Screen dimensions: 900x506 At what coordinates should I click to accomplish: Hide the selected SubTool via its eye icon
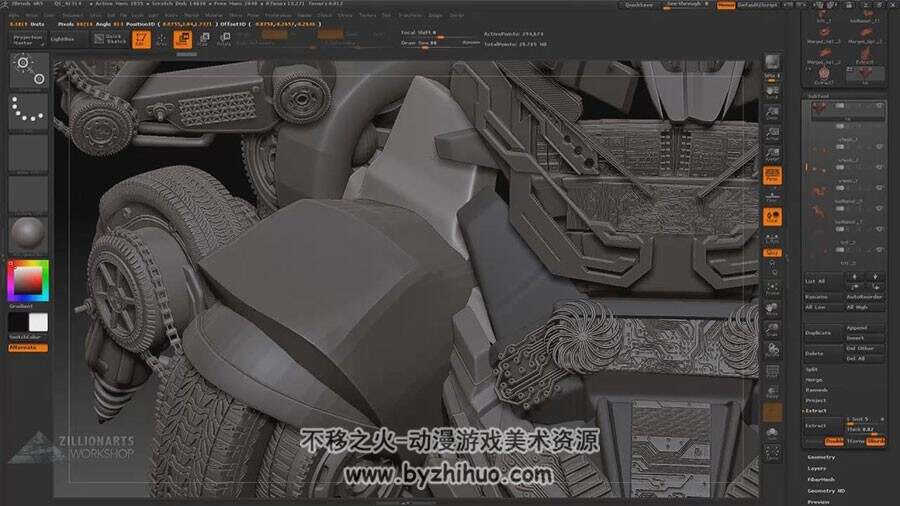coord(879,106)
